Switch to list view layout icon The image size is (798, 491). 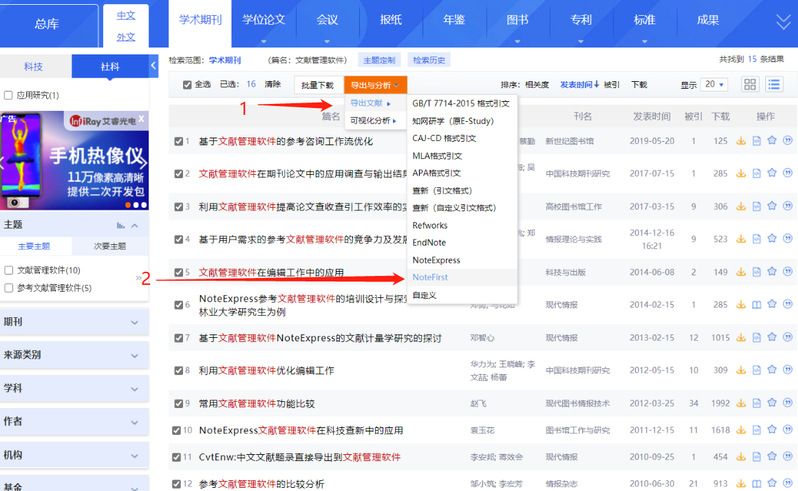point(773,85)
